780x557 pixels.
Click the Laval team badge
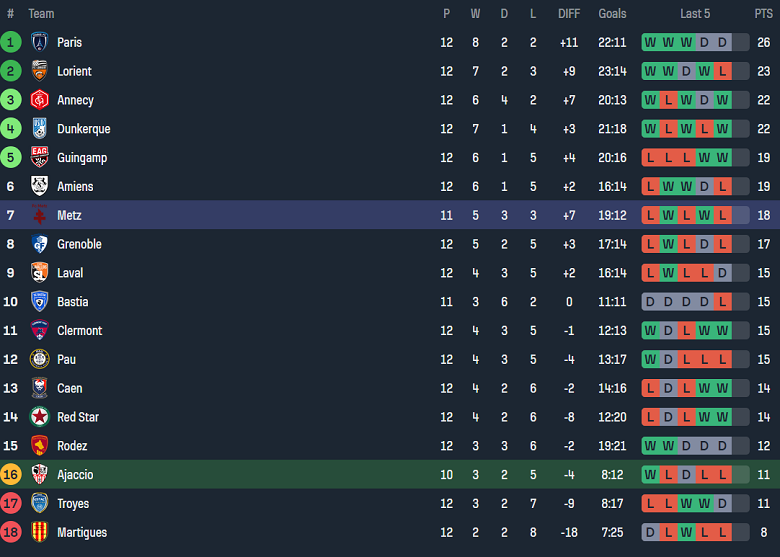[x=40, y=273]
